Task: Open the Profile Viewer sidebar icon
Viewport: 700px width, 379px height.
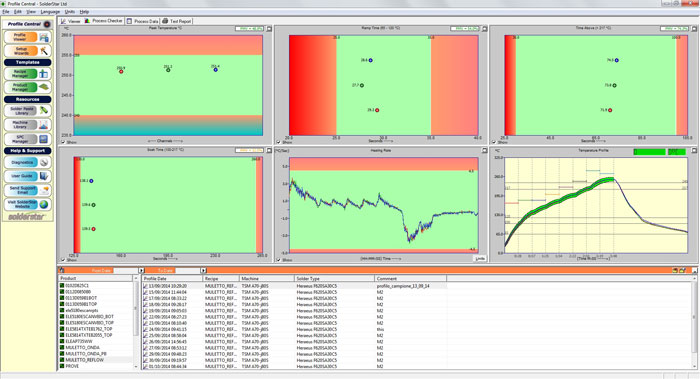Action: [44, 37]
